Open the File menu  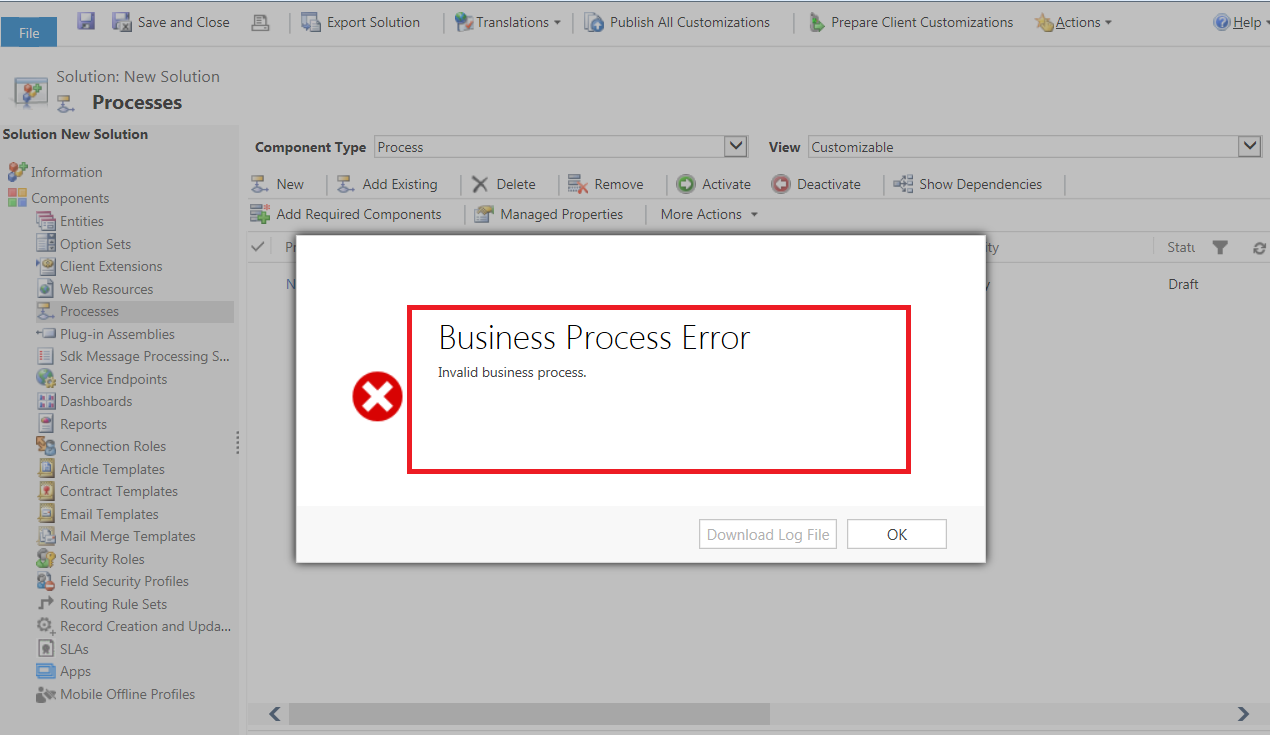pos(29,32)
